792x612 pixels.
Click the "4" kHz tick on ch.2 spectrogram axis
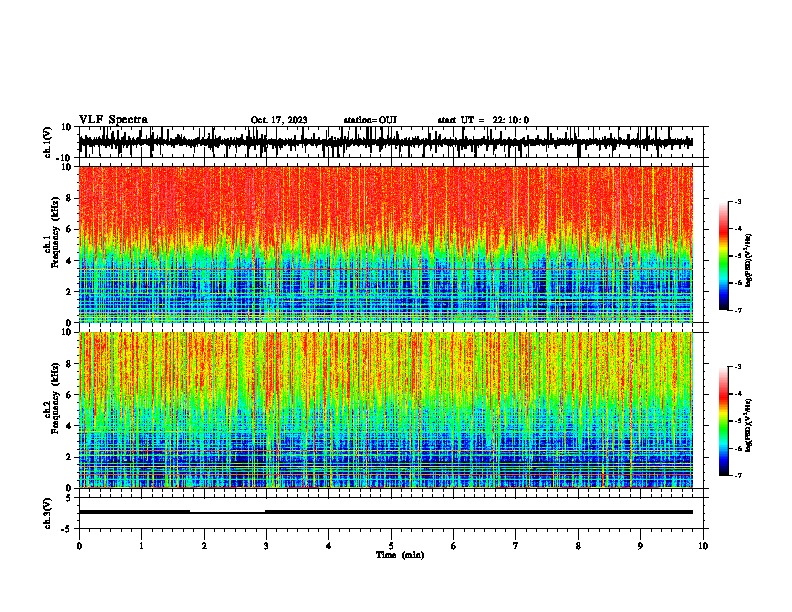70,426
